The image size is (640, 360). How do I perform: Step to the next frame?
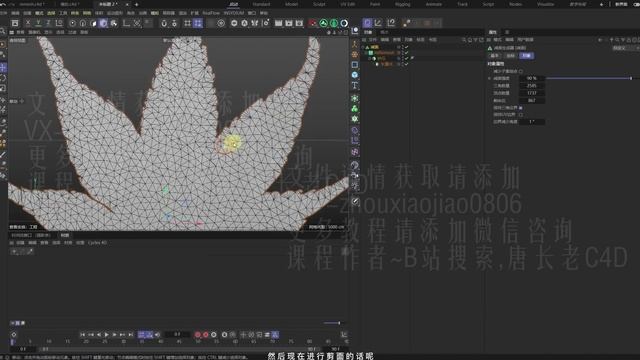point(115,335)
